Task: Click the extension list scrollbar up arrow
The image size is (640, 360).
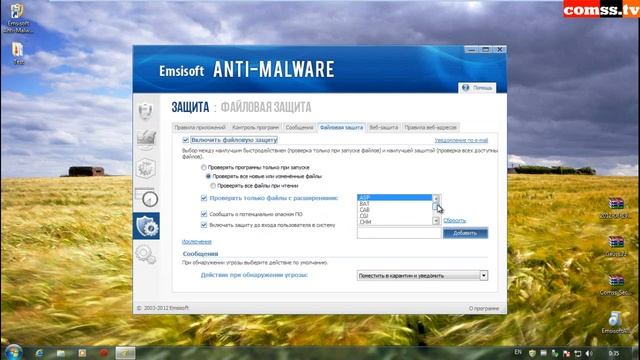Action: tap(436, 198)
